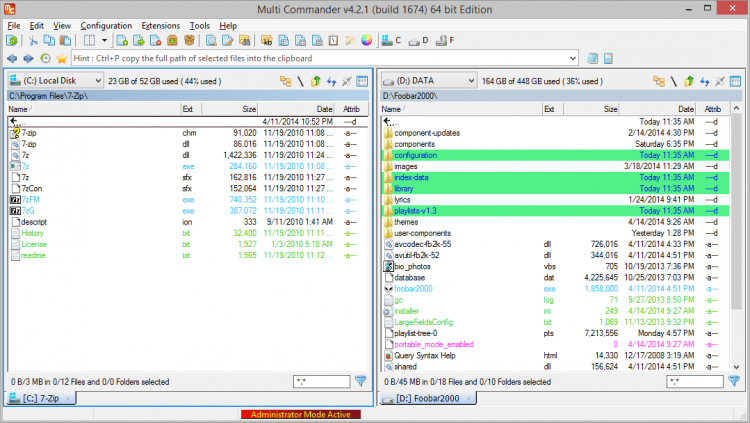Click the color wheel toolbar icon
The image size is (750, 423).
366,41
